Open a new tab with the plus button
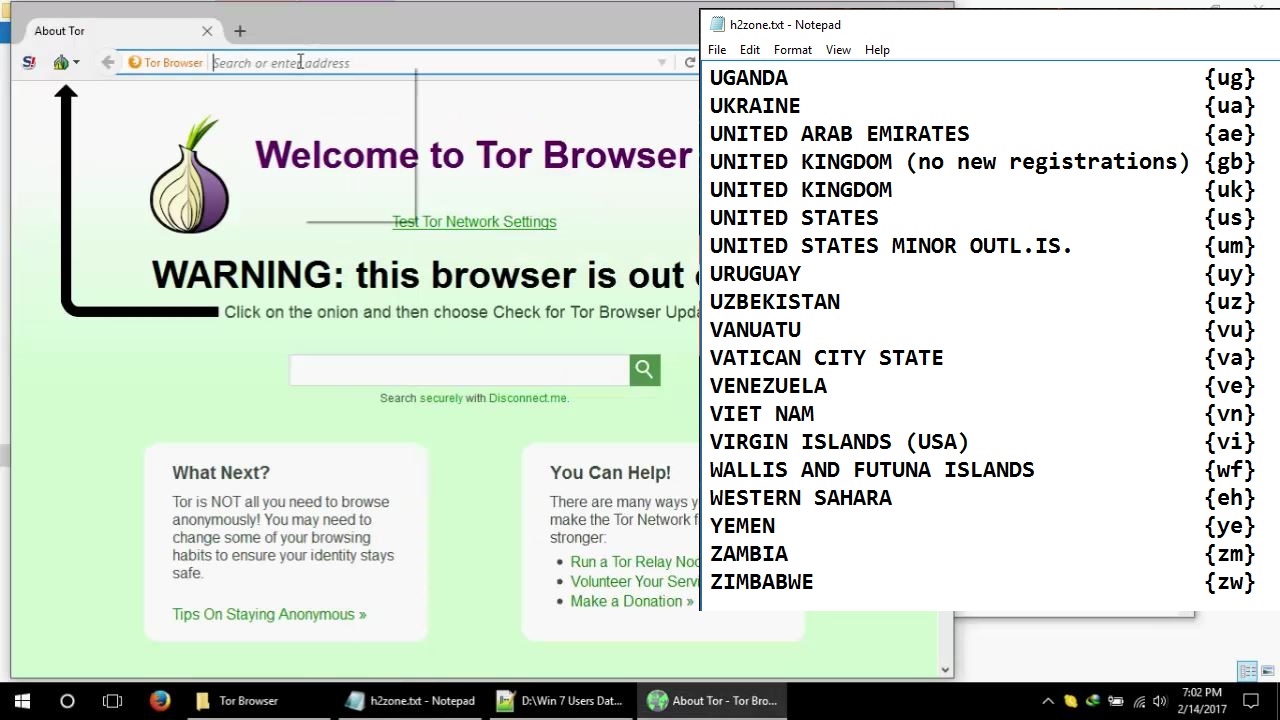The width and height of the screenshot is (1280, 720). tap(240, 31)
